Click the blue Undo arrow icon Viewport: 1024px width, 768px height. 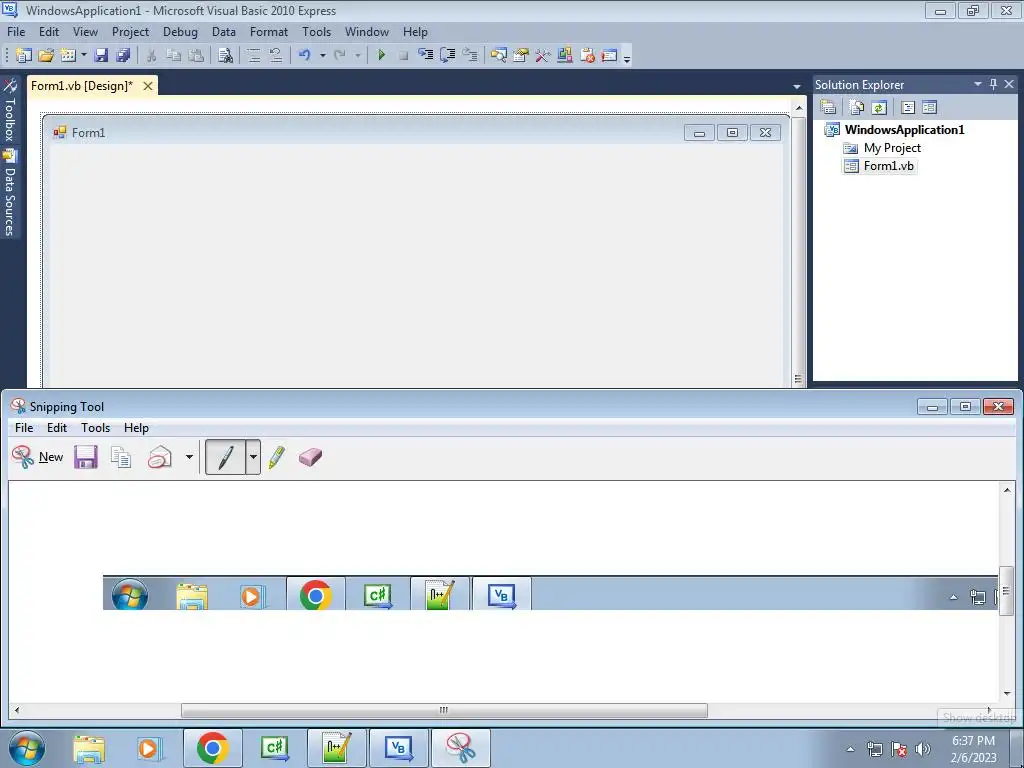coord(304,56)
